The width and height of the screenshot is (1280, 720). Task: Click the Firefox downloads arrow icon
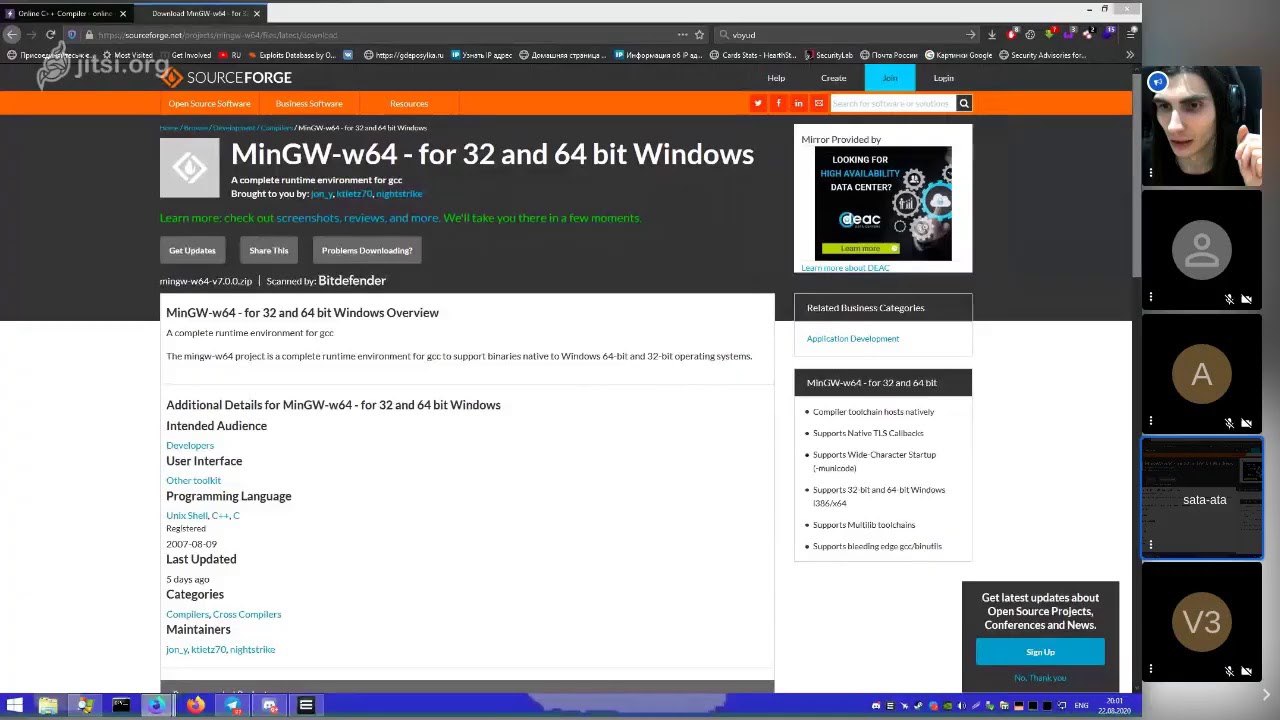[992, 35]
